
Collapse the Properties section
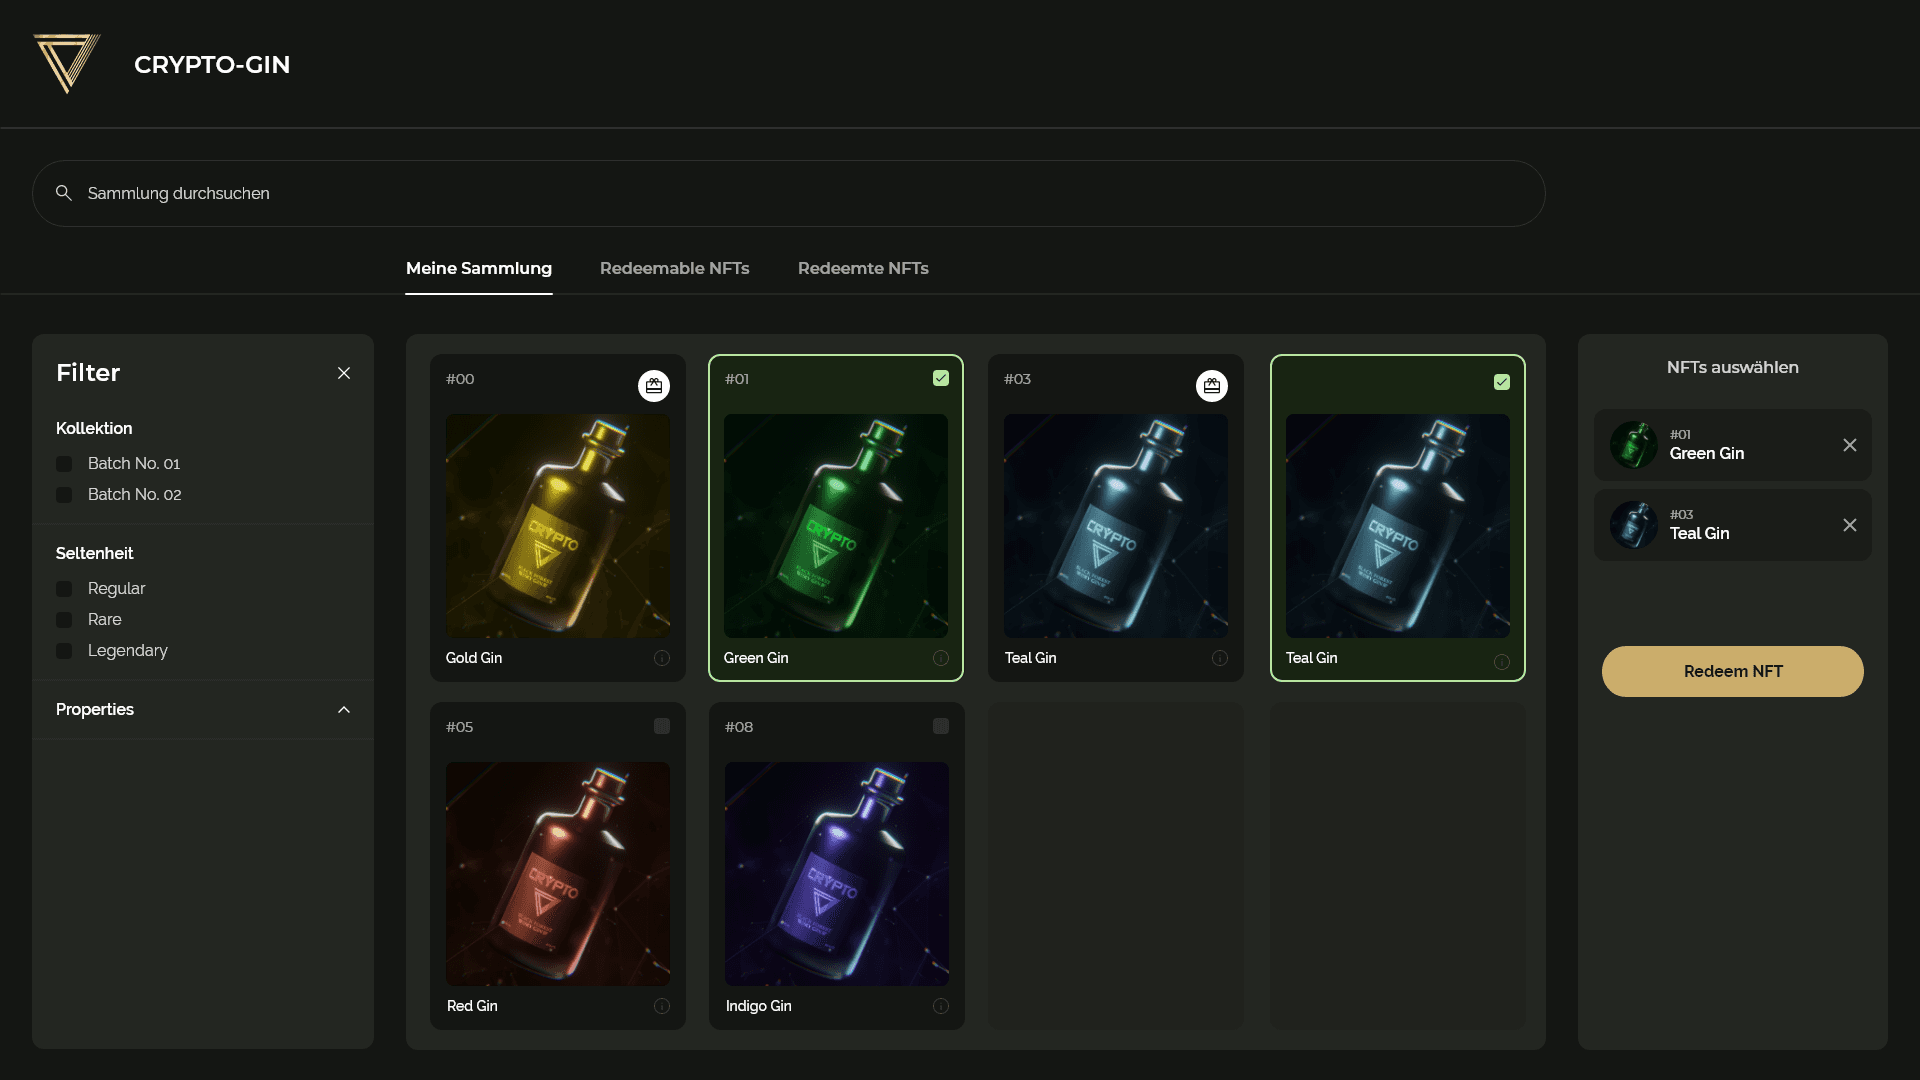click(344, 710)
